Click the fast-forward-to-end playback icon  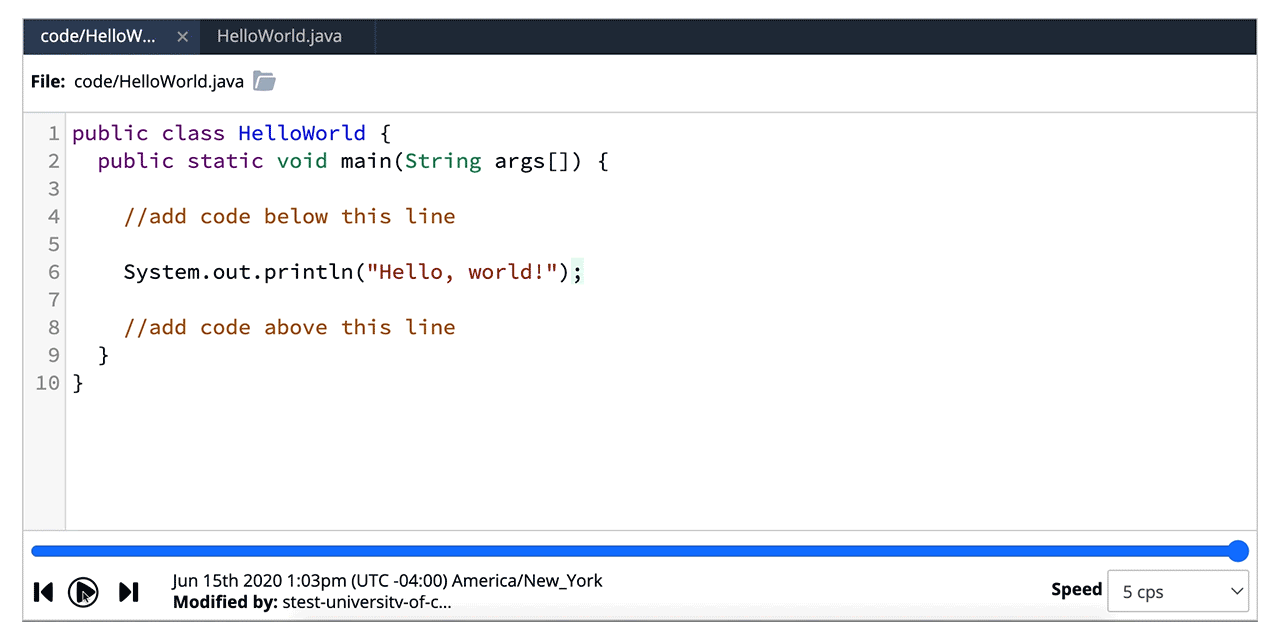tap(128, 592)
